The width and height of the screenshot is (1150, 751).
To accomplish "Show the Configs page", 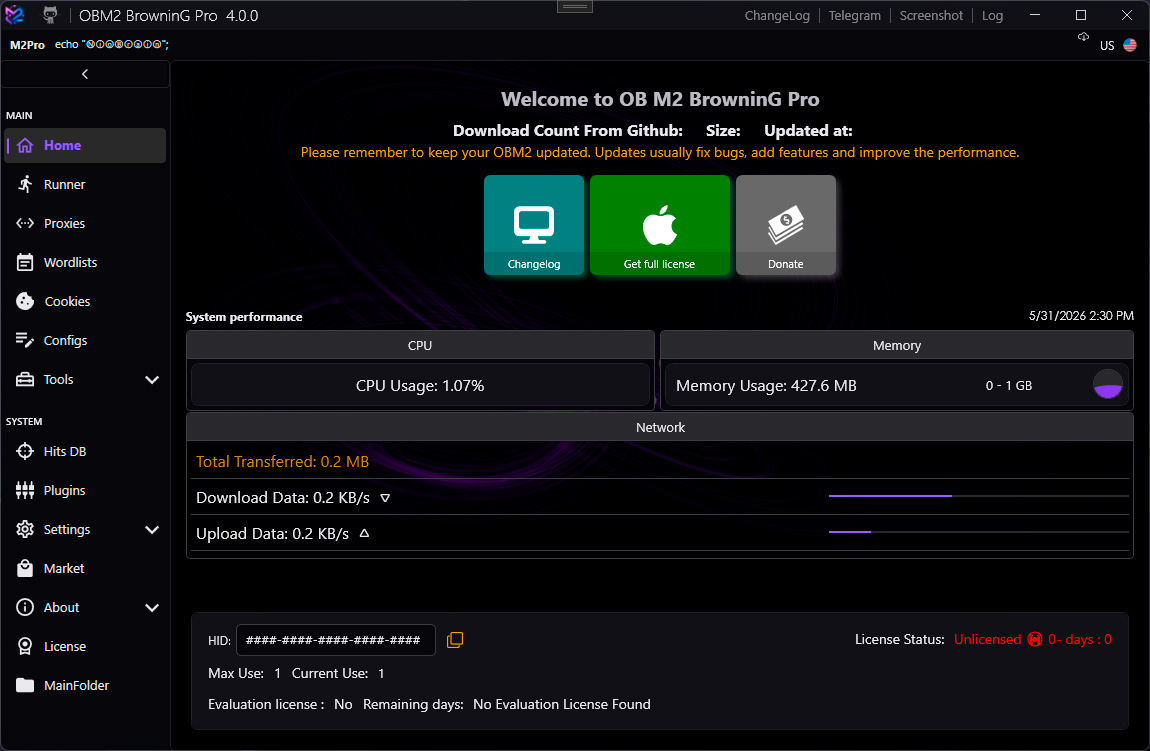I will click(85, 340).
